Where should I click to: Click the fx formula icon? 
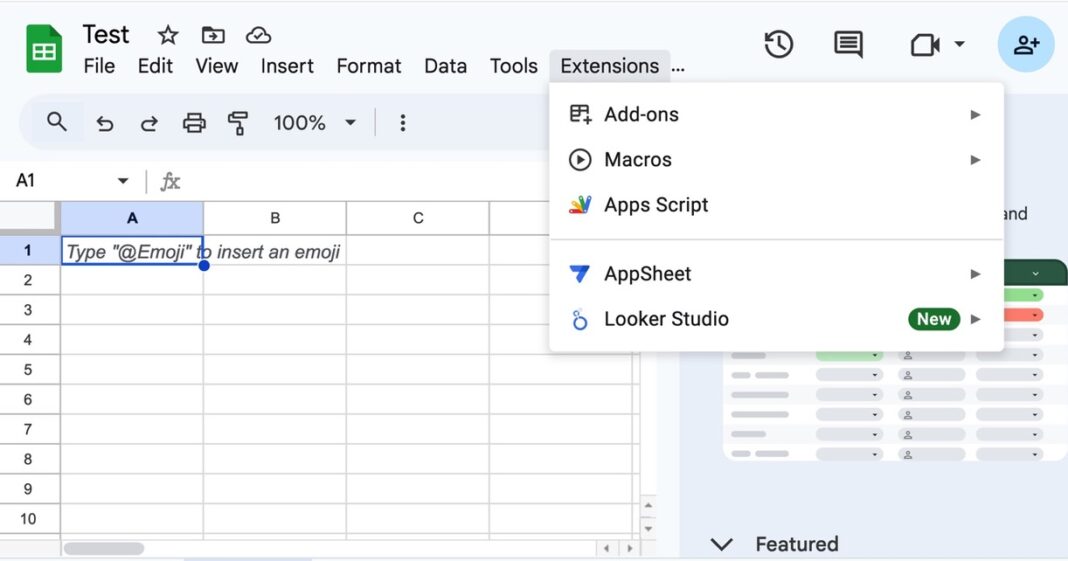tap(170, 181)
